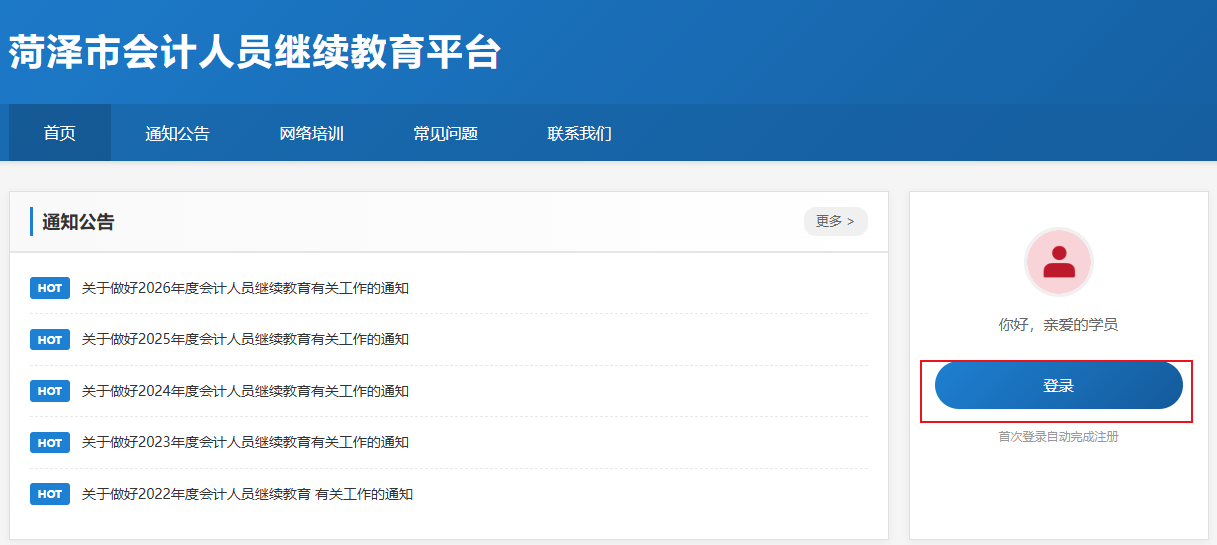Click HOT badge beside 2025年度 notice
This screenshot has height=545, width=1217.
(50, 340)
